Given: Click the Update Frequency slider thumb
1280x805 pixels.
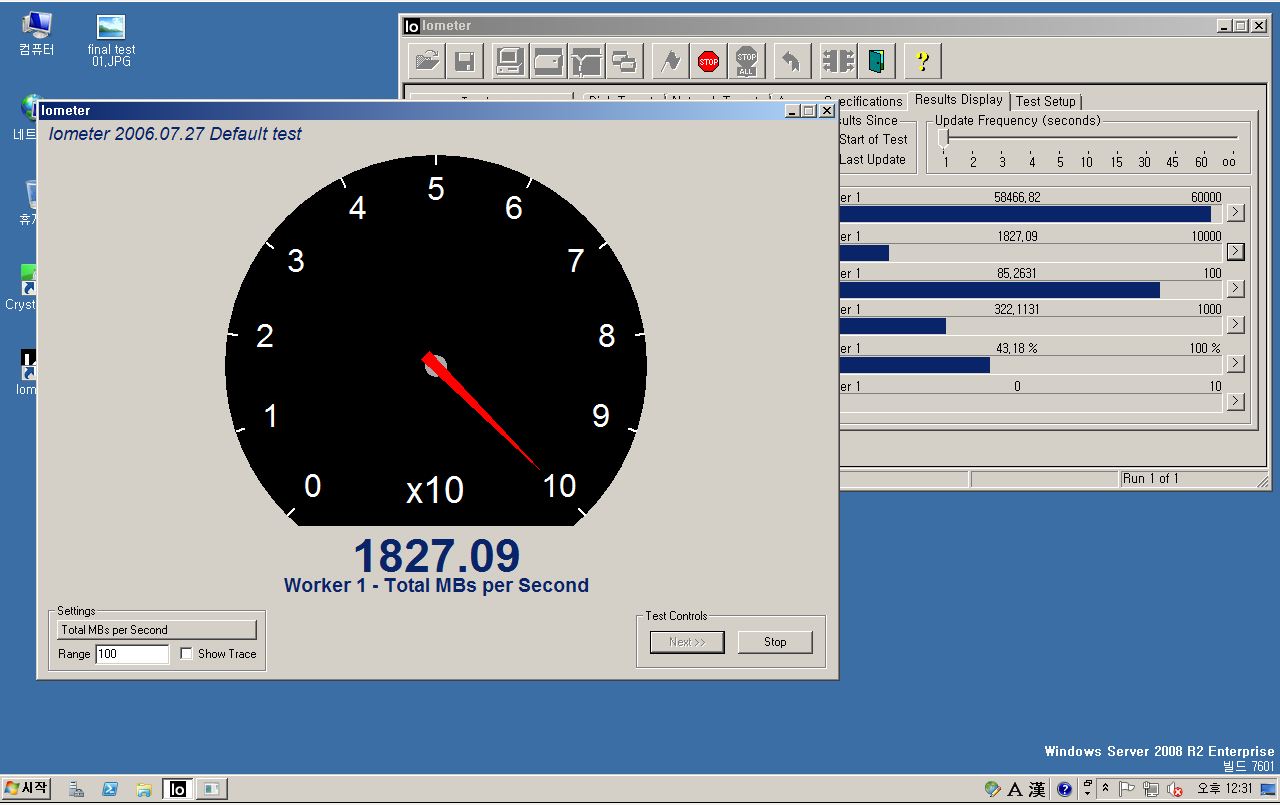Looking at the screenshot, I should [x=943, y=139].
